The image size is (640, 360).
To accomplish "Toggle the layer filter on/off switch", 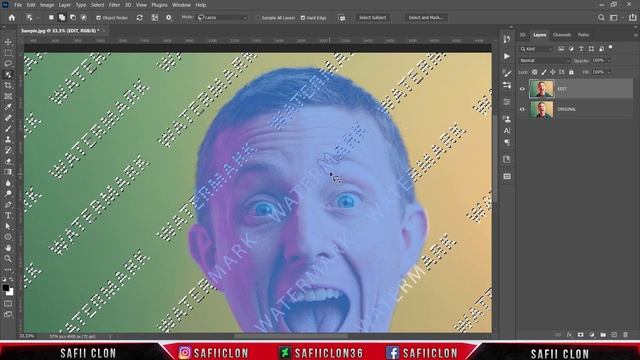I will point(611,48).
